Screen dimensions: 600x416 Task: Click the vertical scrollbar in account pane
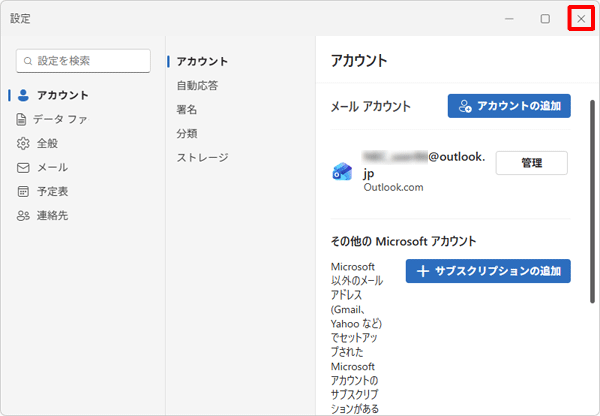(x=592, y=202)
